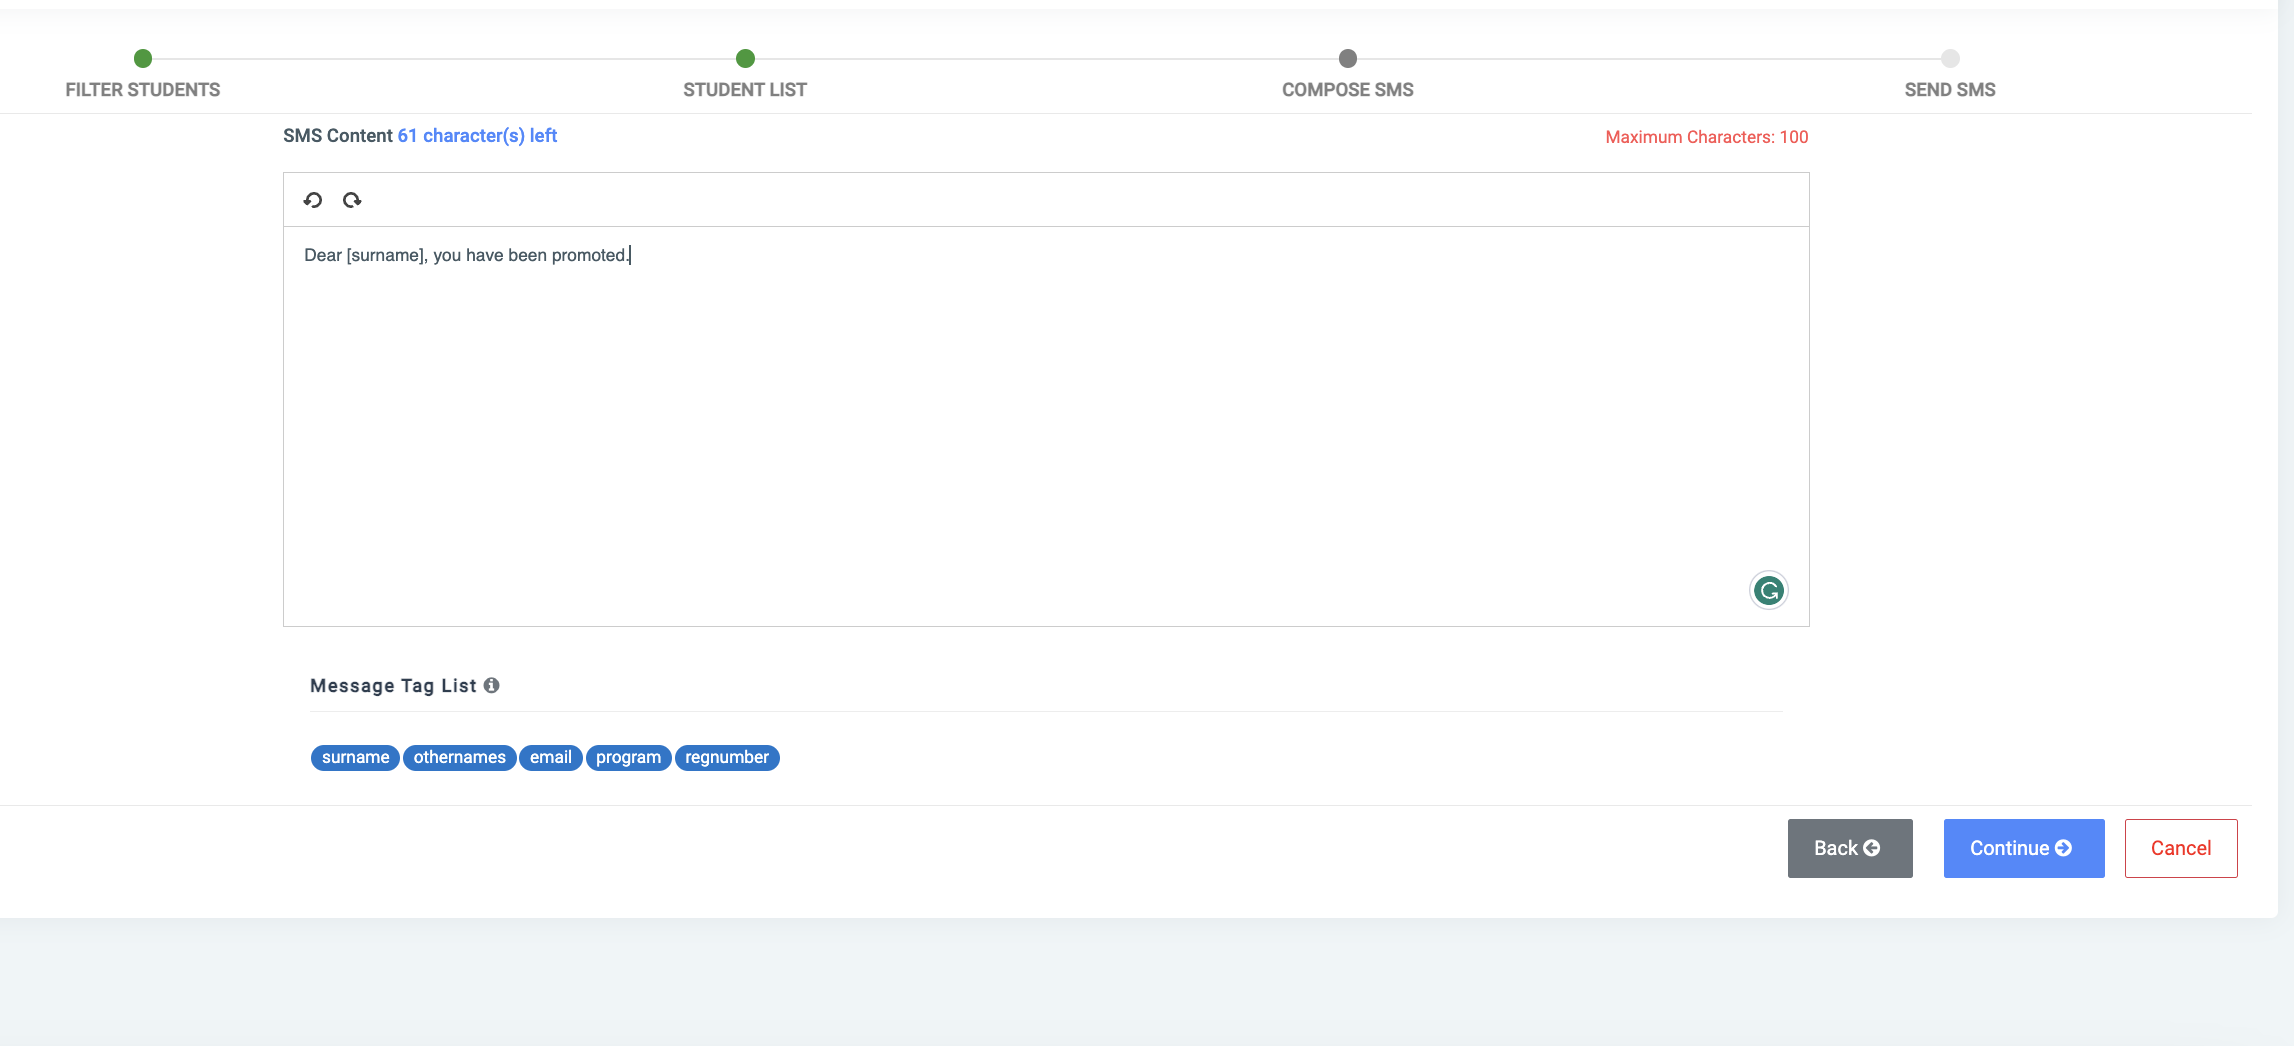Select the Student List step
The width and height of the screenshot is (2294, 1046).
(x=745, y=75)
